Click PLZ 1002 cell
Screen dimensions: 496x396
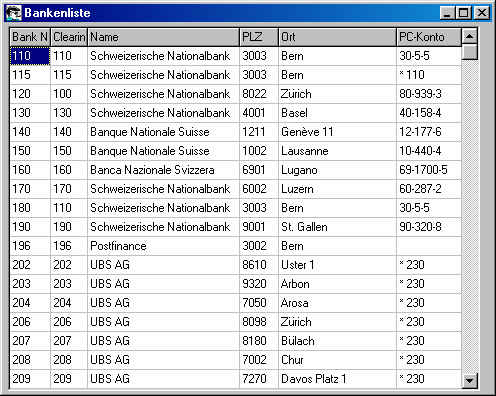pos(259,151)
